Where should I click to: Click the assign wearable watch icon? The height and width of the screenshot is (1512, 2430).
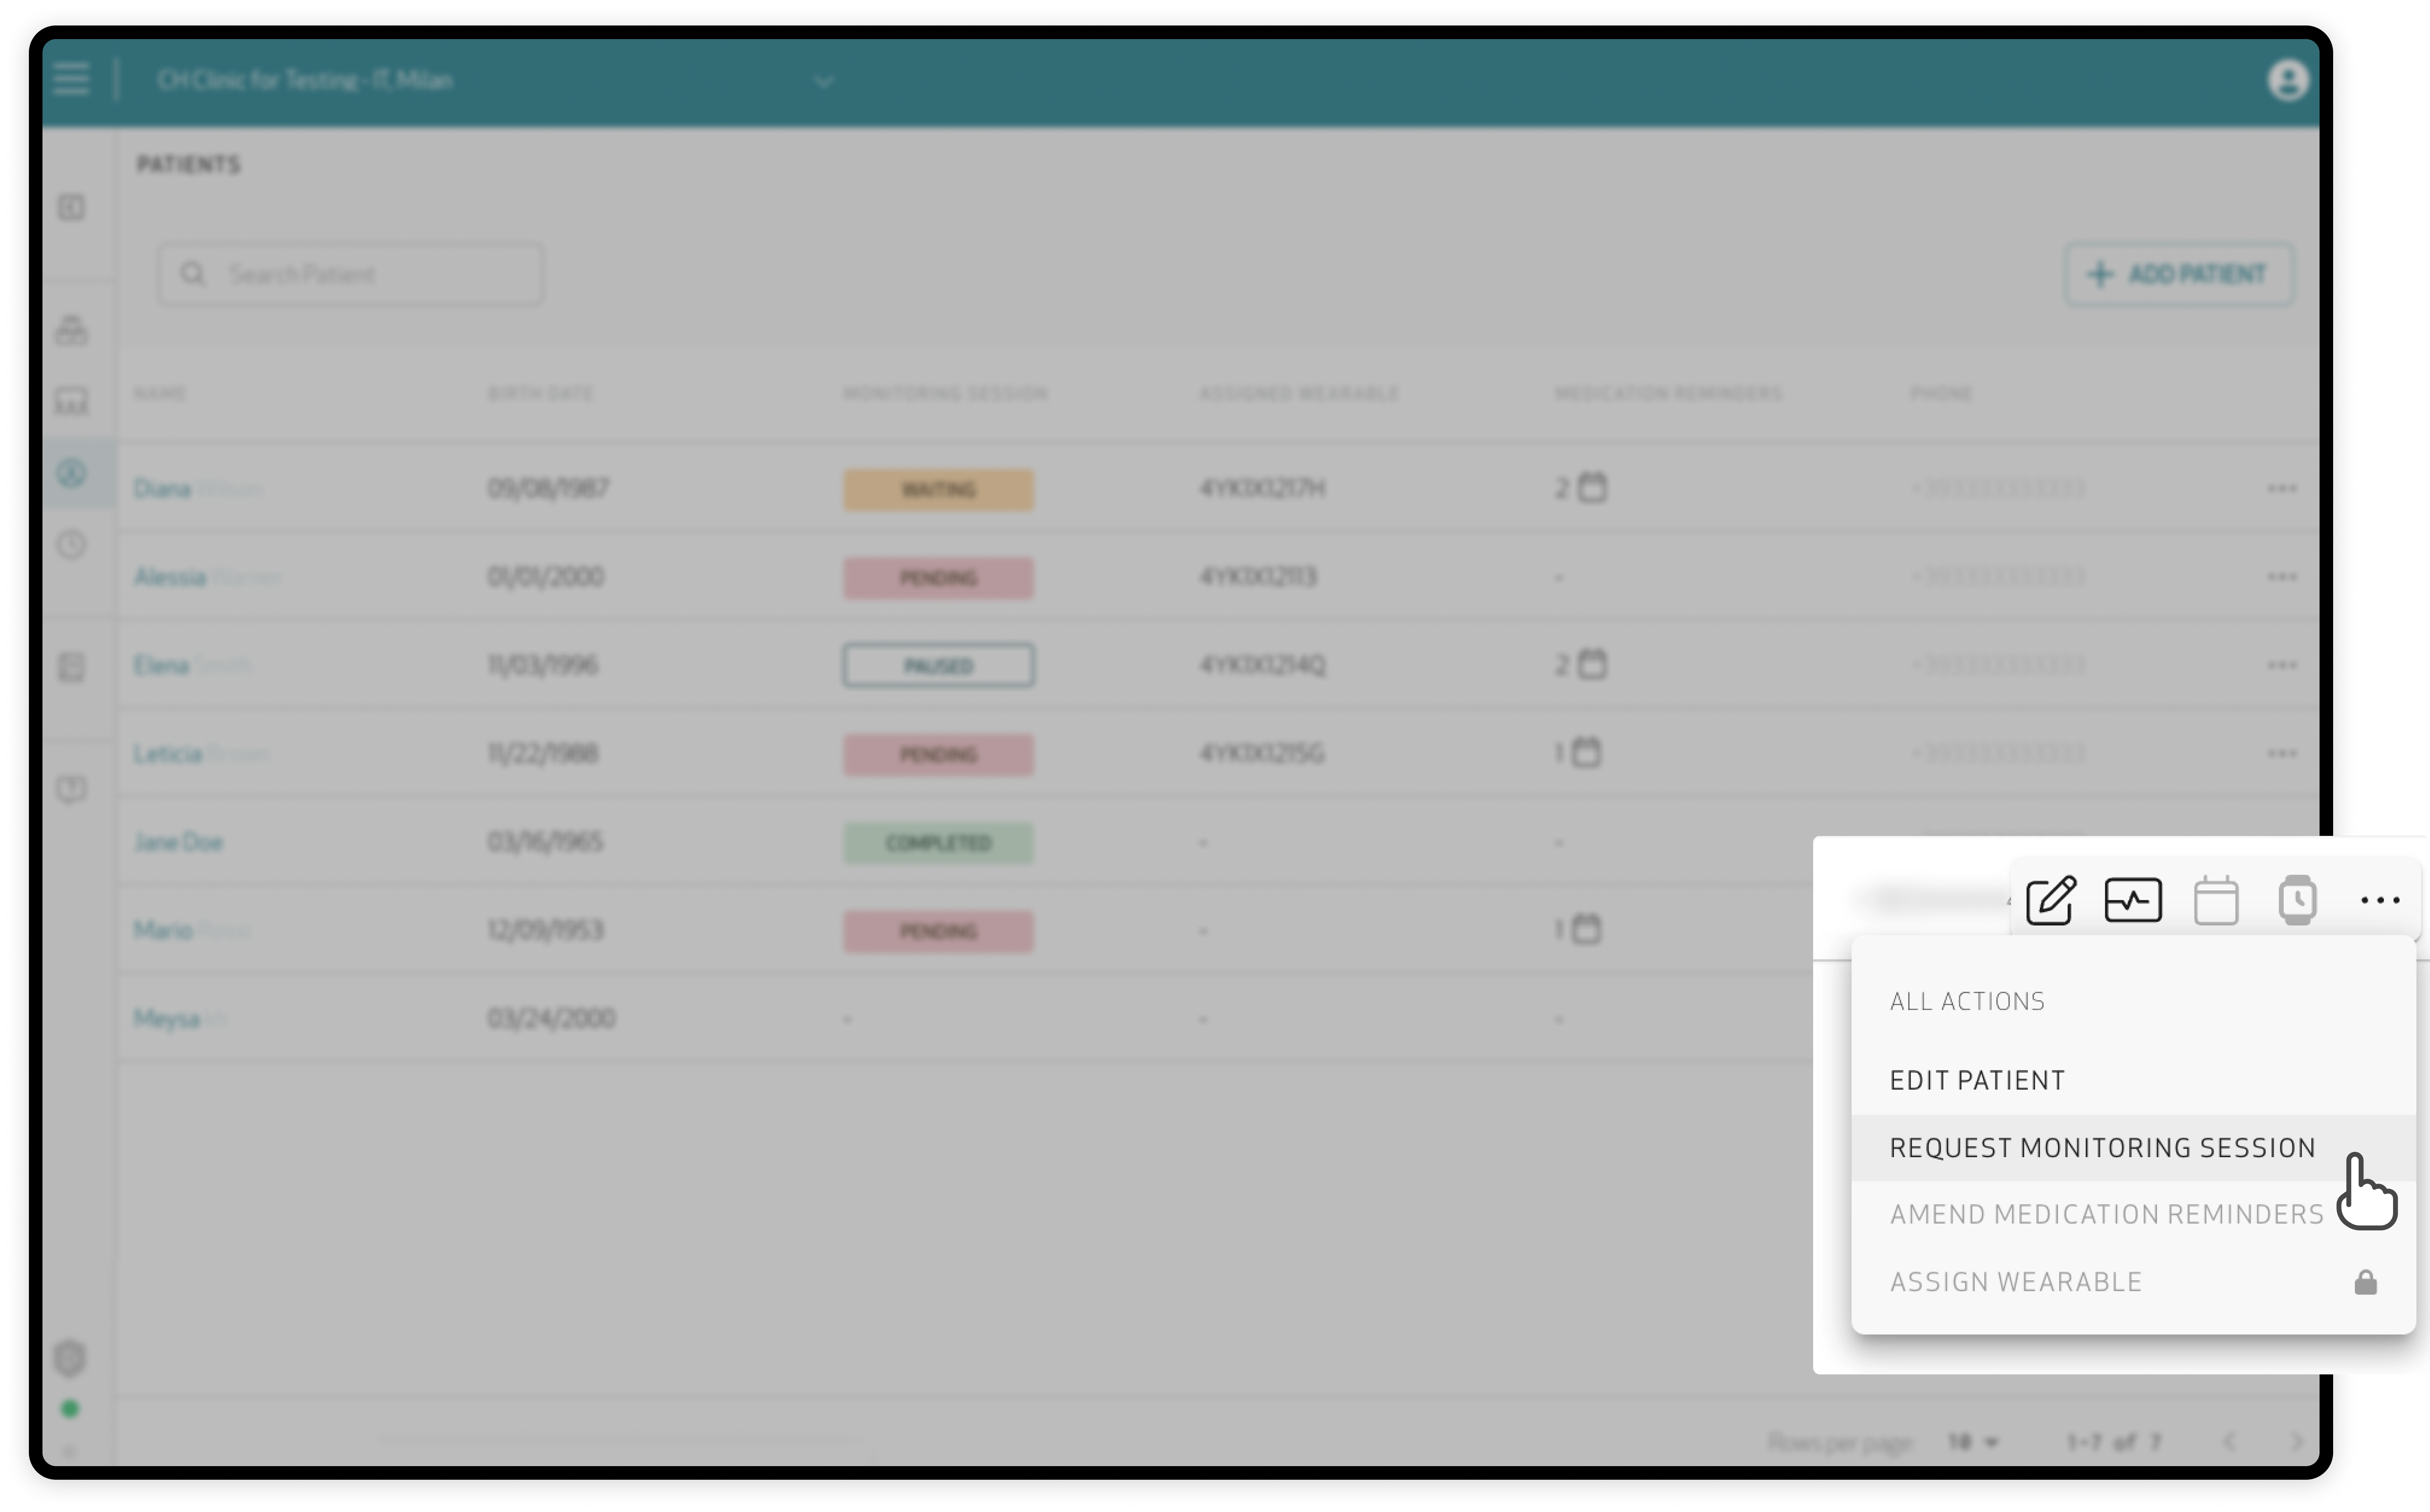(2298, 899)
